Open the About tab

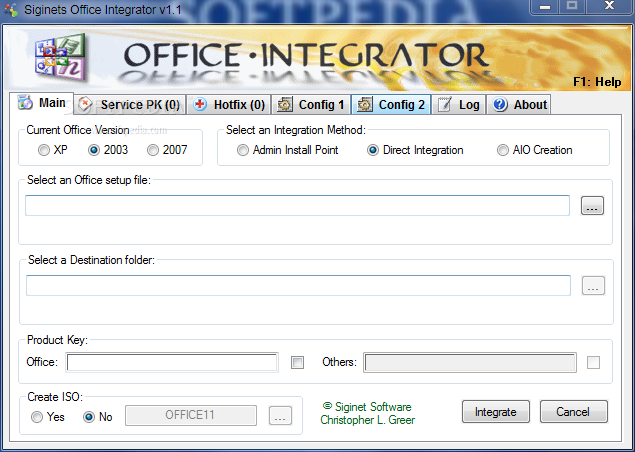(519, 104)
